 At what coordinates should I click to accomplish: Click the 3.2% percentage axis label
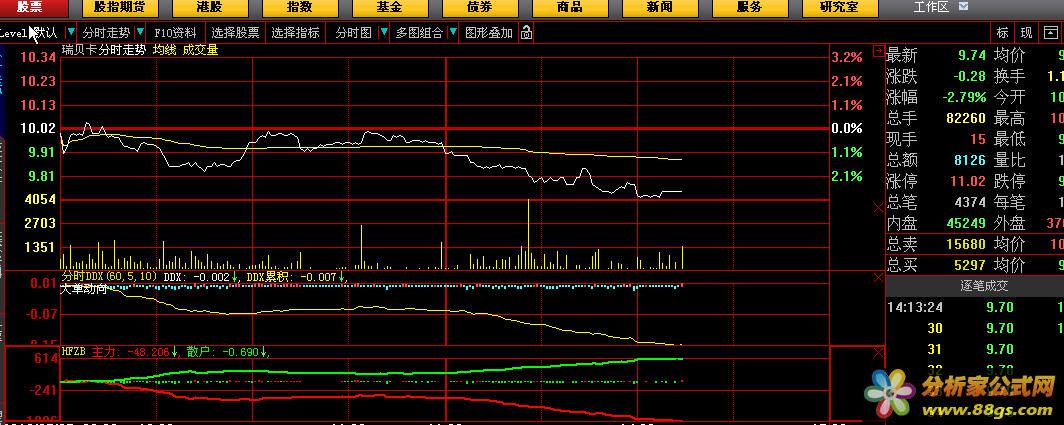pyautogui.click(x=847, y=58)
